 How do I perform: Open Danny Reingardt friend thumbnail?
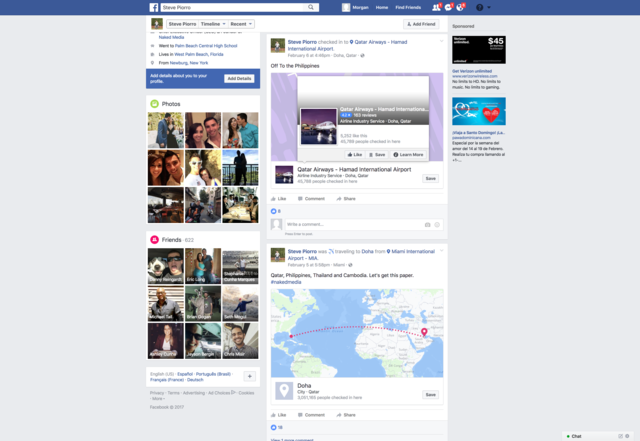(166, 266)
